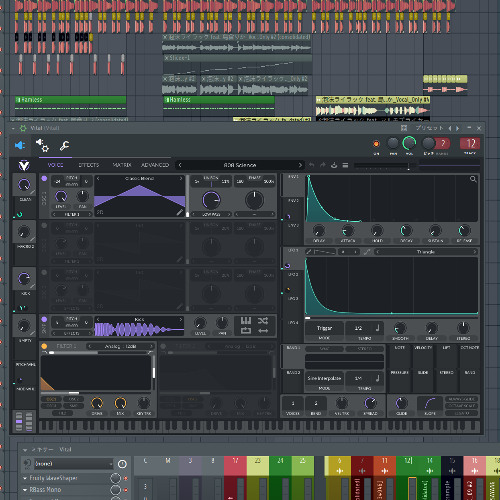Select previous wrapper preset arrow
Viewport: 500px width, 500px height.
coord(450,128)
